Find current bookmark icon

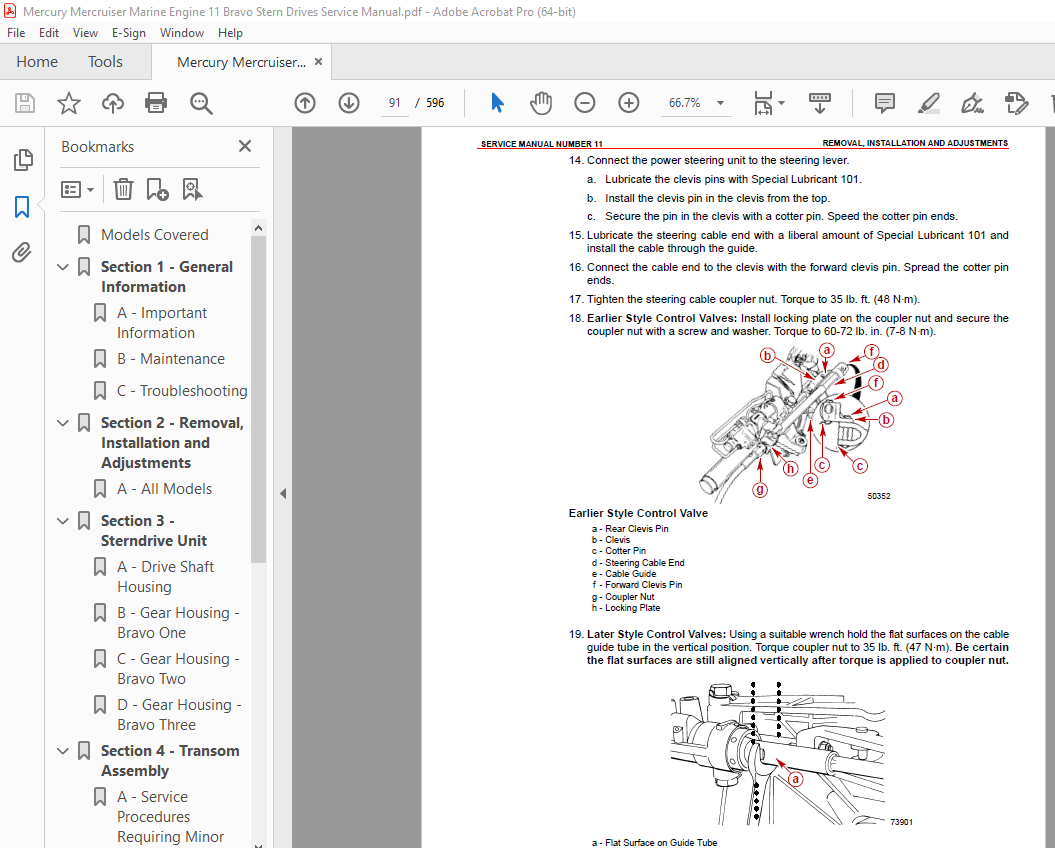click(192, 189)
